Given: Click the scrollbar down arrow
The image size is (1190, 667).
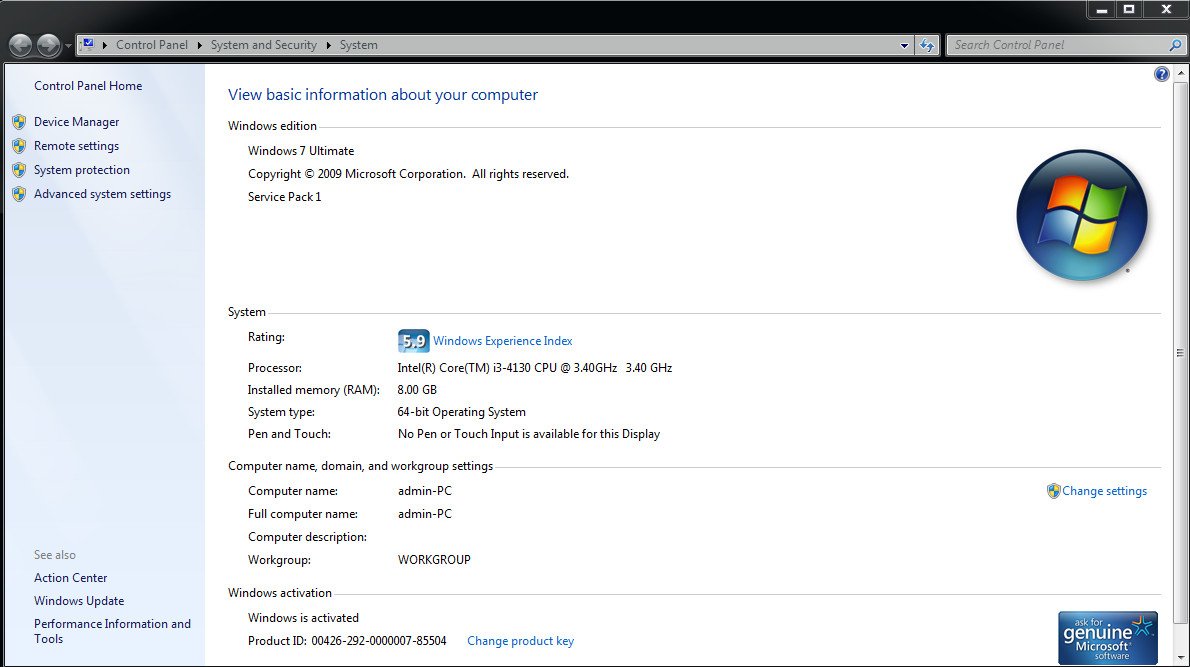Looking at the screenshot, I should pos(1180,657).
